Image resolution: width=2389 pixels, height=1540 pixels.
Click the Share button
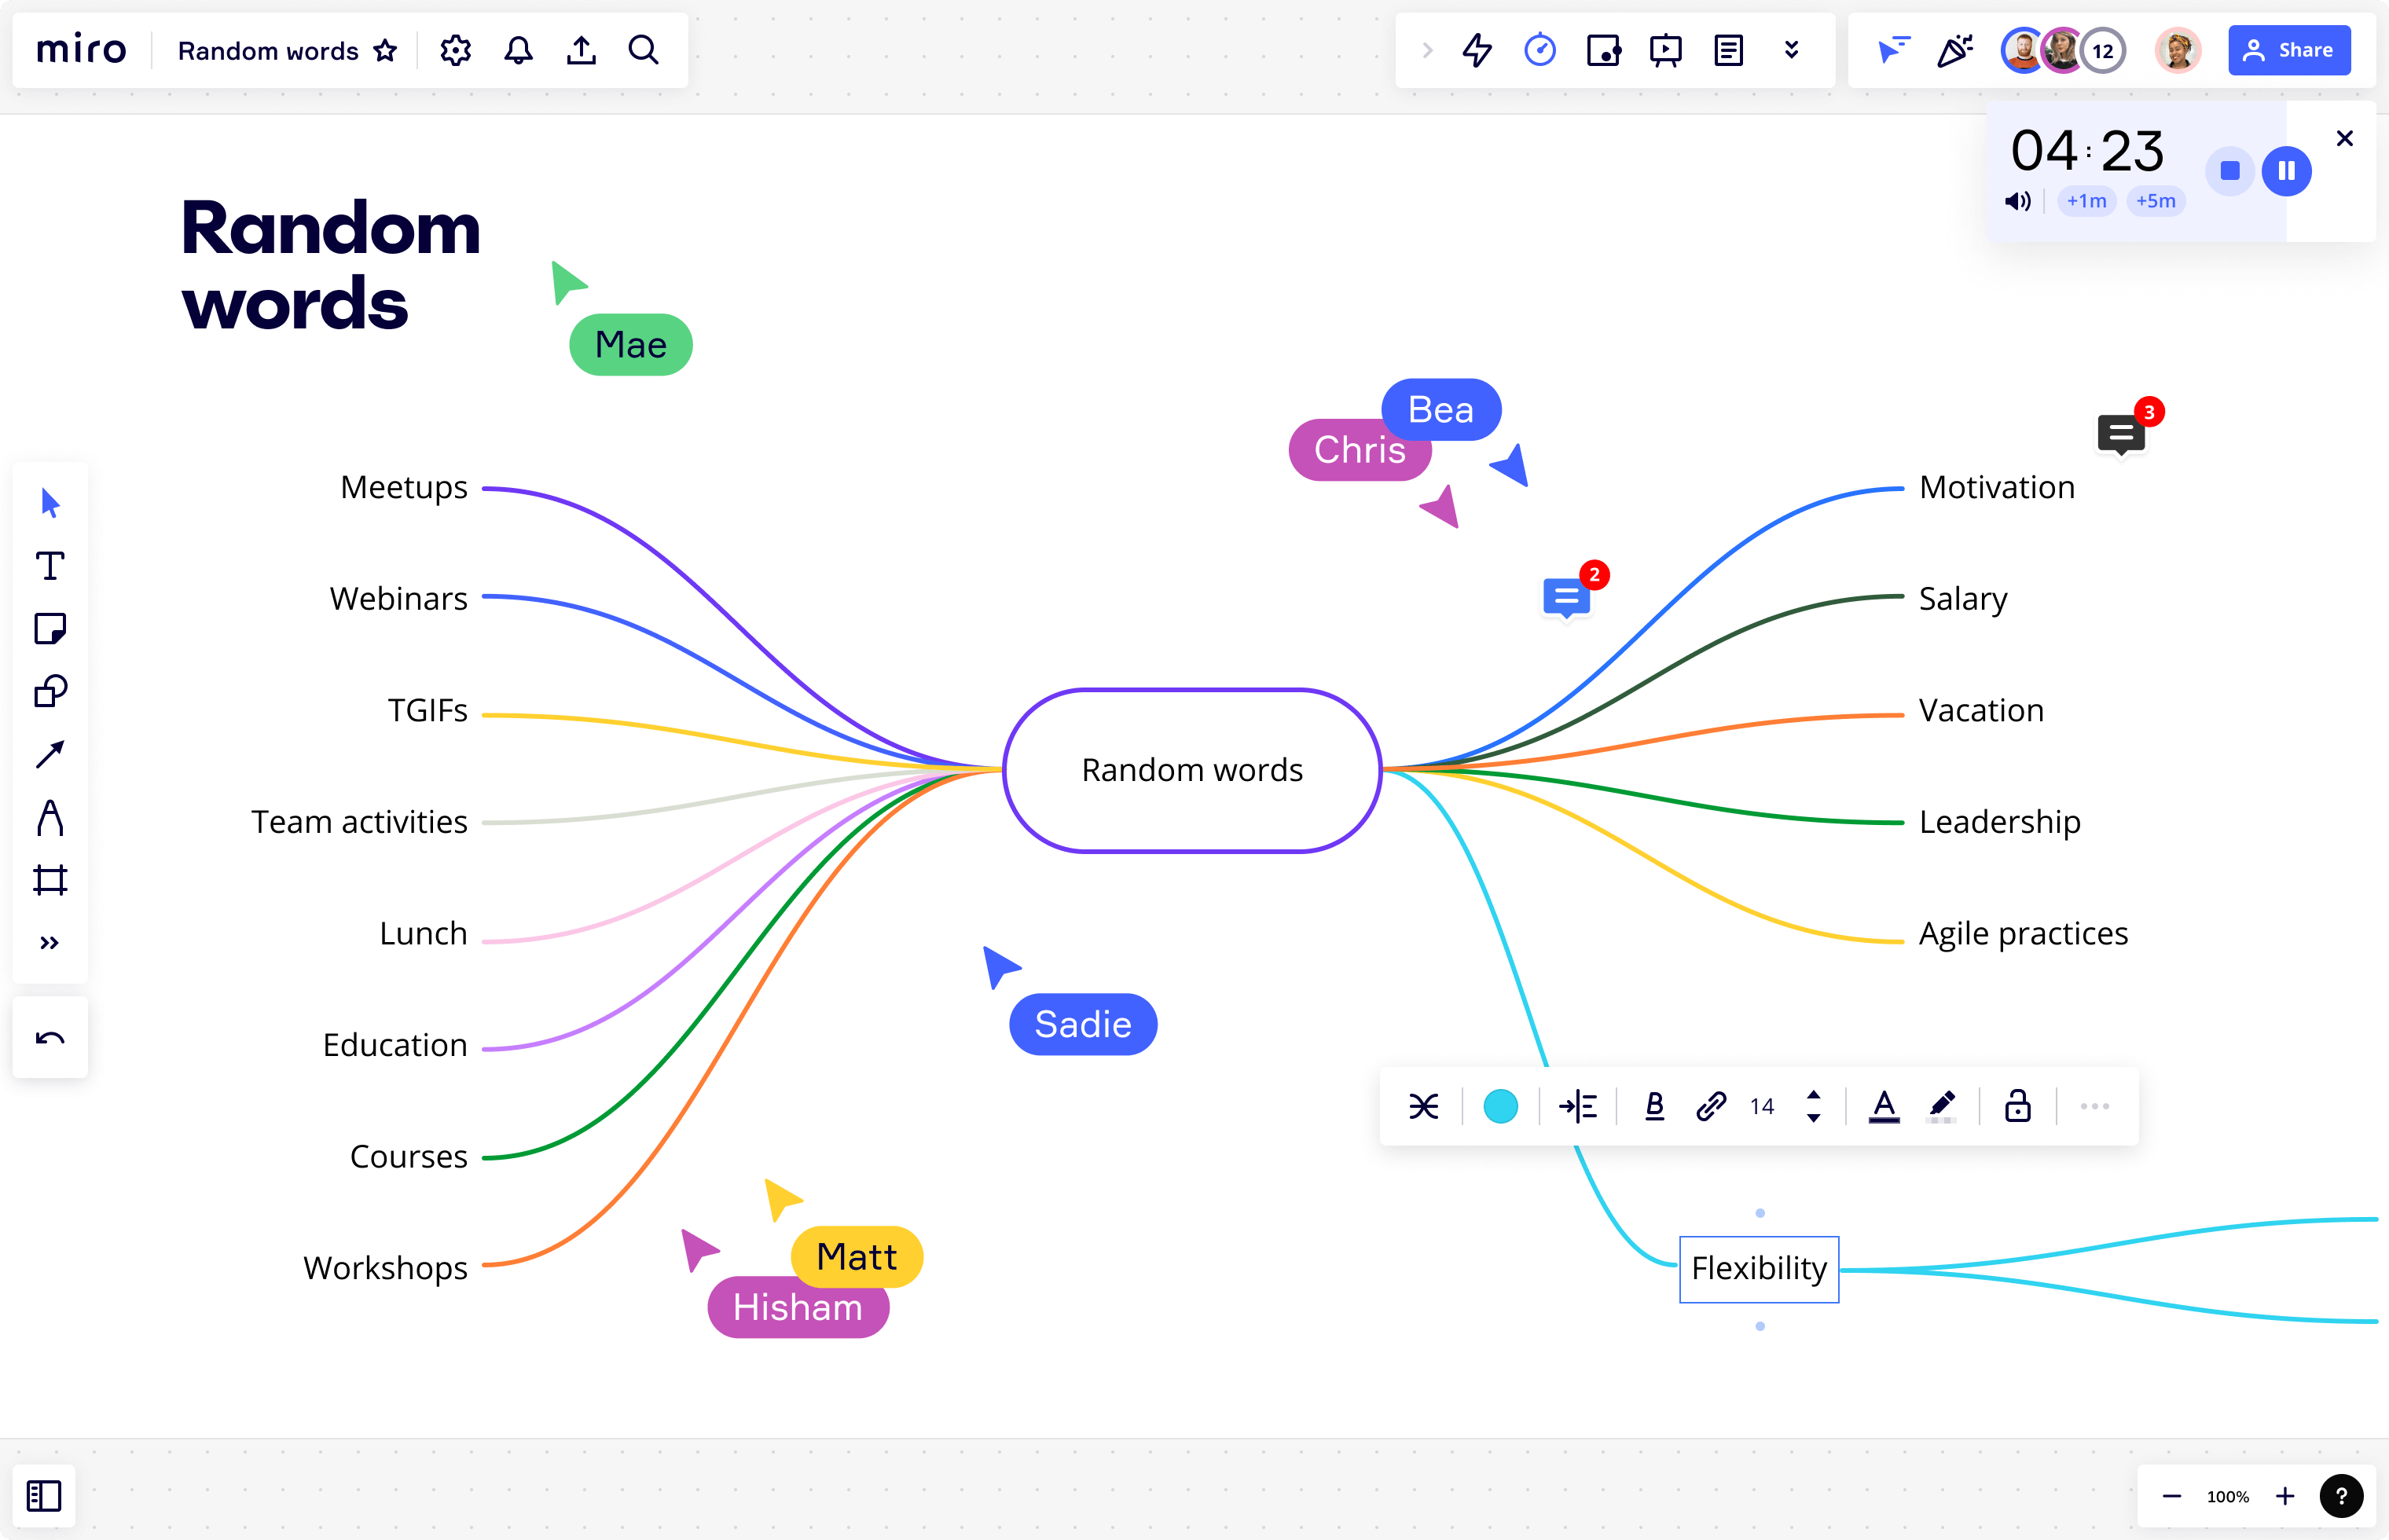pyautogui.click(x=2288, y=50)
